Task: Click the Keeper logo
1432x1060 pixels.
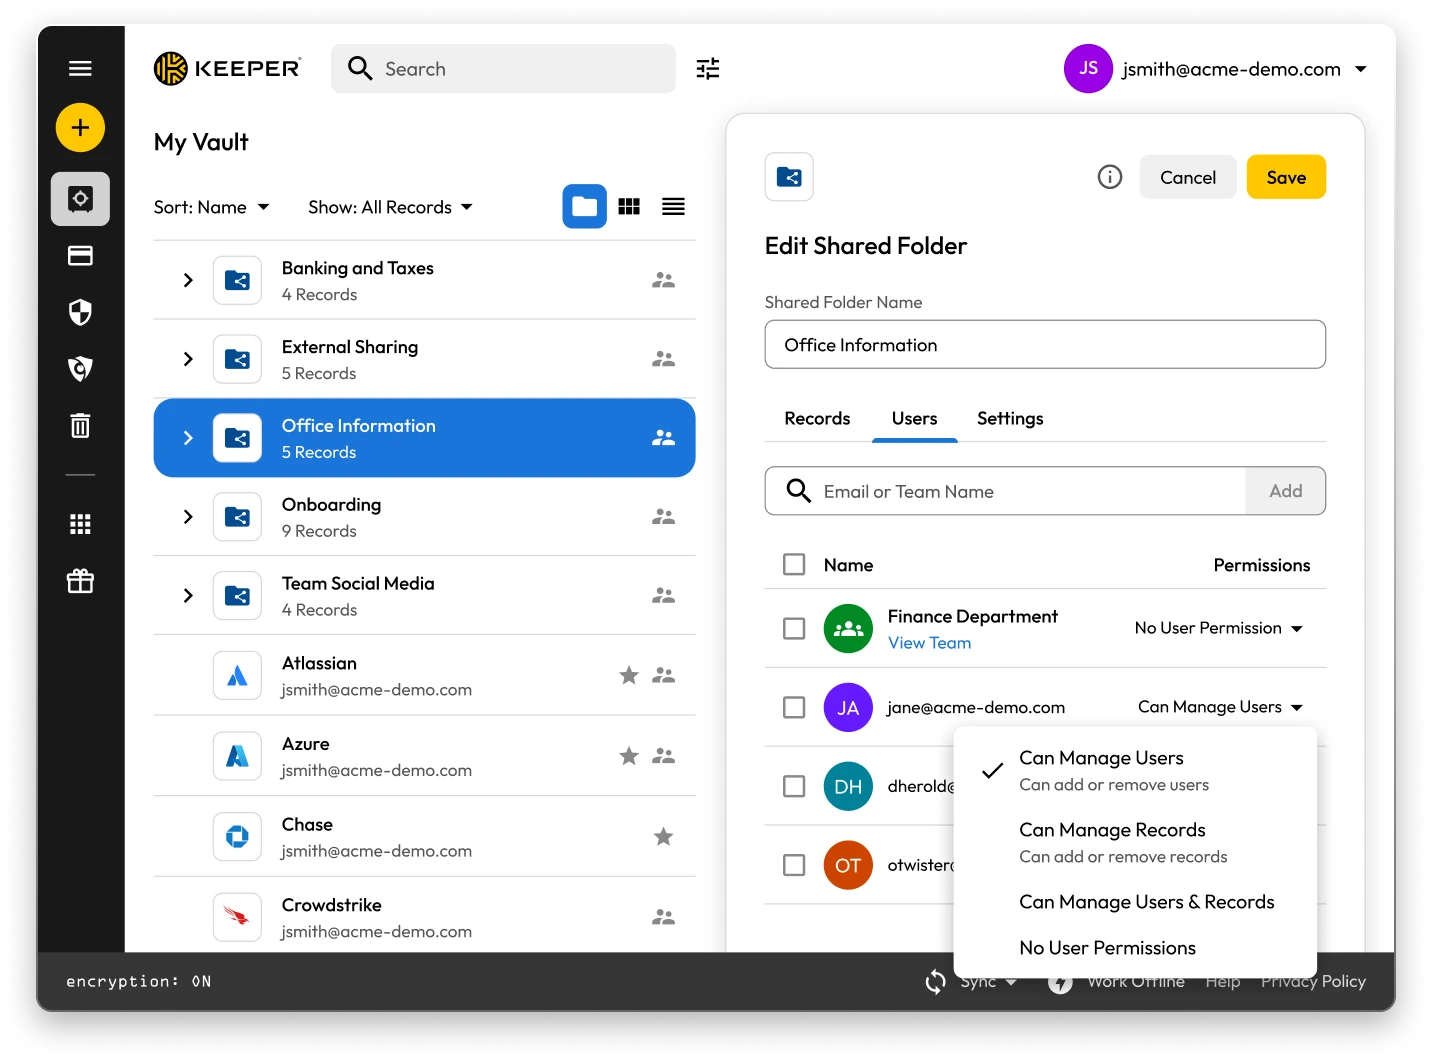Action: coord(227,68)
